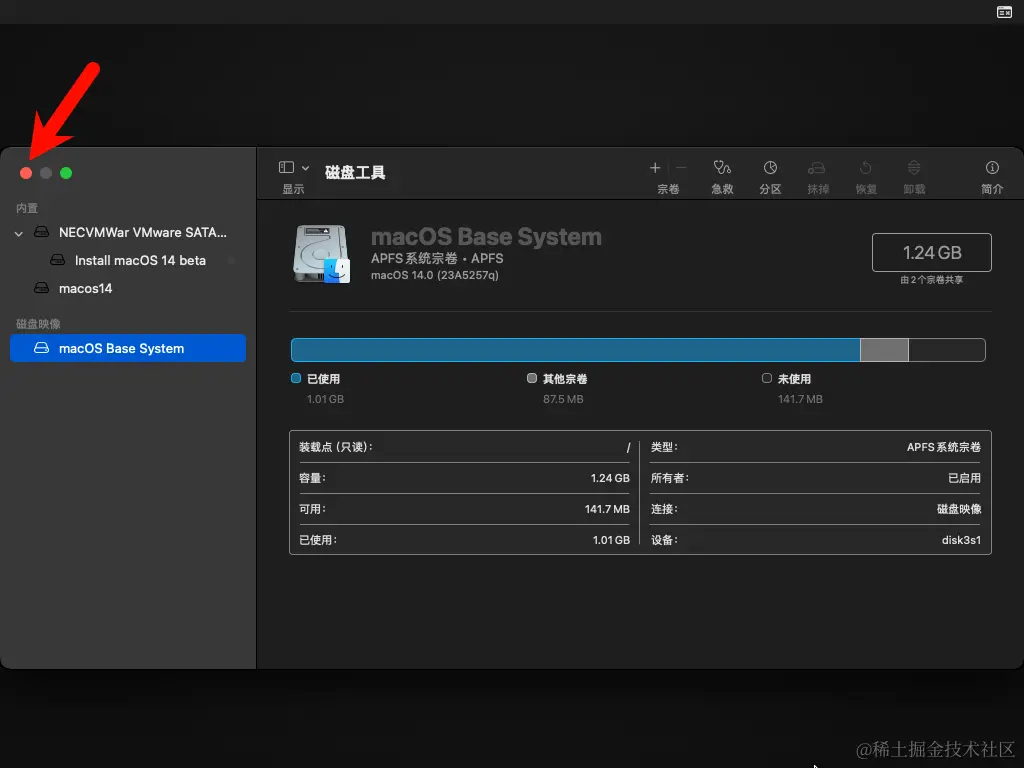Screen dimensions: 1024x768
Task: Click the 已使用 blue legend swatch
Action: pos(296,378)
